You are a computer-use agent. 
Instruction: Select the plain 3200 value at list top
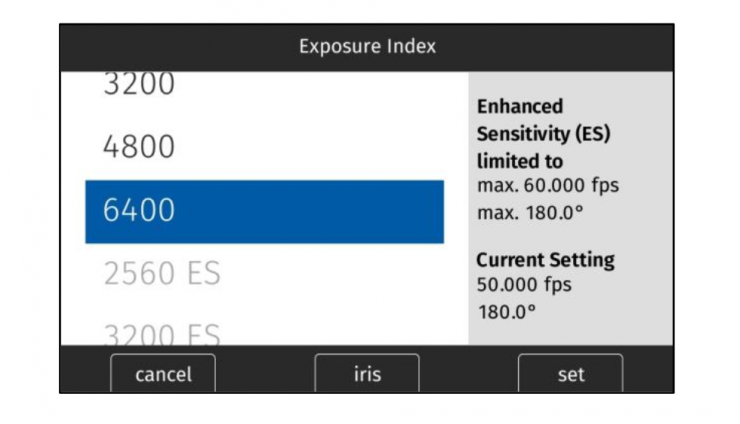139,86
